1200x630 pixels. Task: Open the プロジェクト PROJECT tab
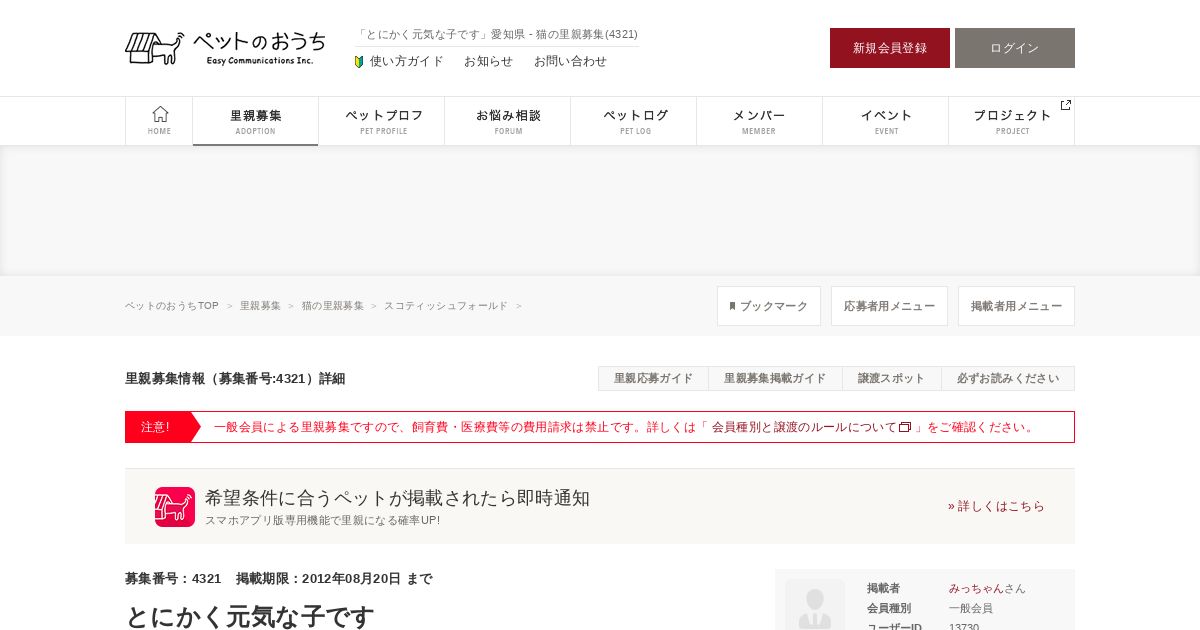click(x=1012, y=121)
